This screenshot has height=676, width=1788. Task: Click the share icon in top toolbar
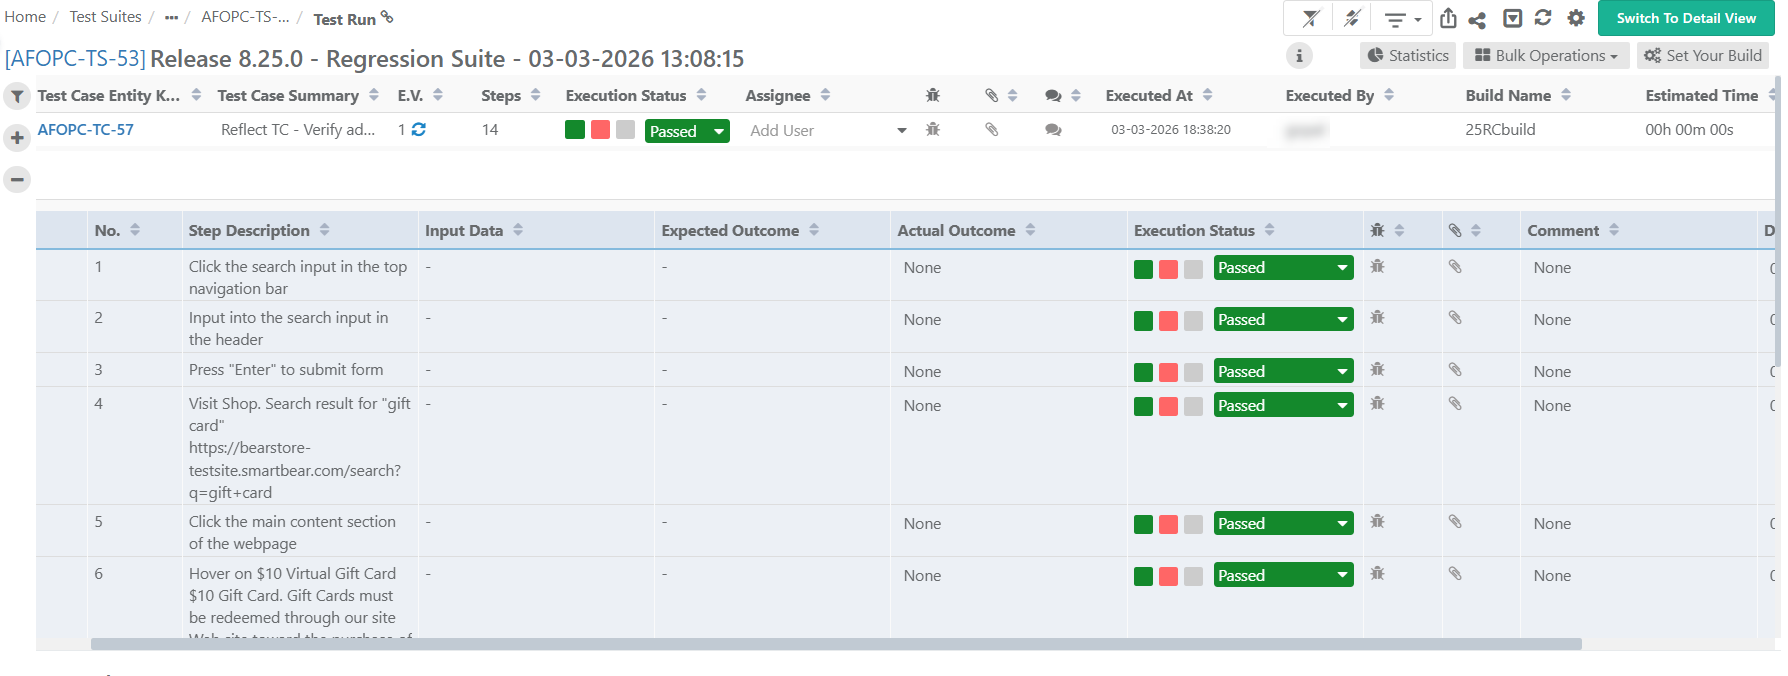pyautogui.click(x=1477, y=19)
